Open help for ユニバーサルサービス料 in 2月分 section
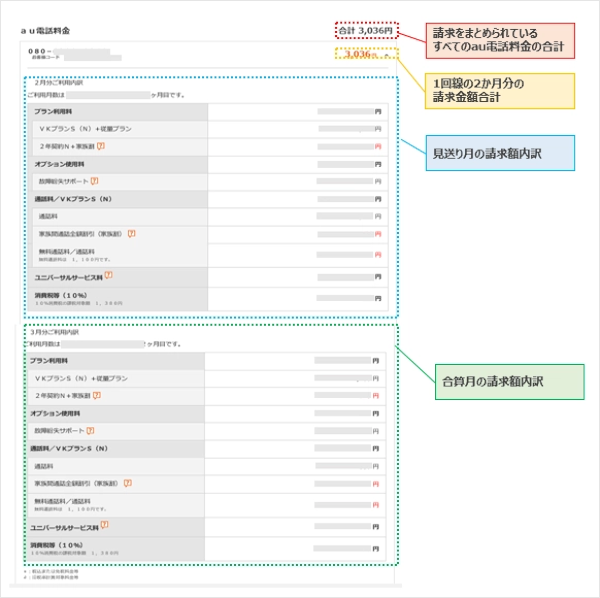 point(108,275)
